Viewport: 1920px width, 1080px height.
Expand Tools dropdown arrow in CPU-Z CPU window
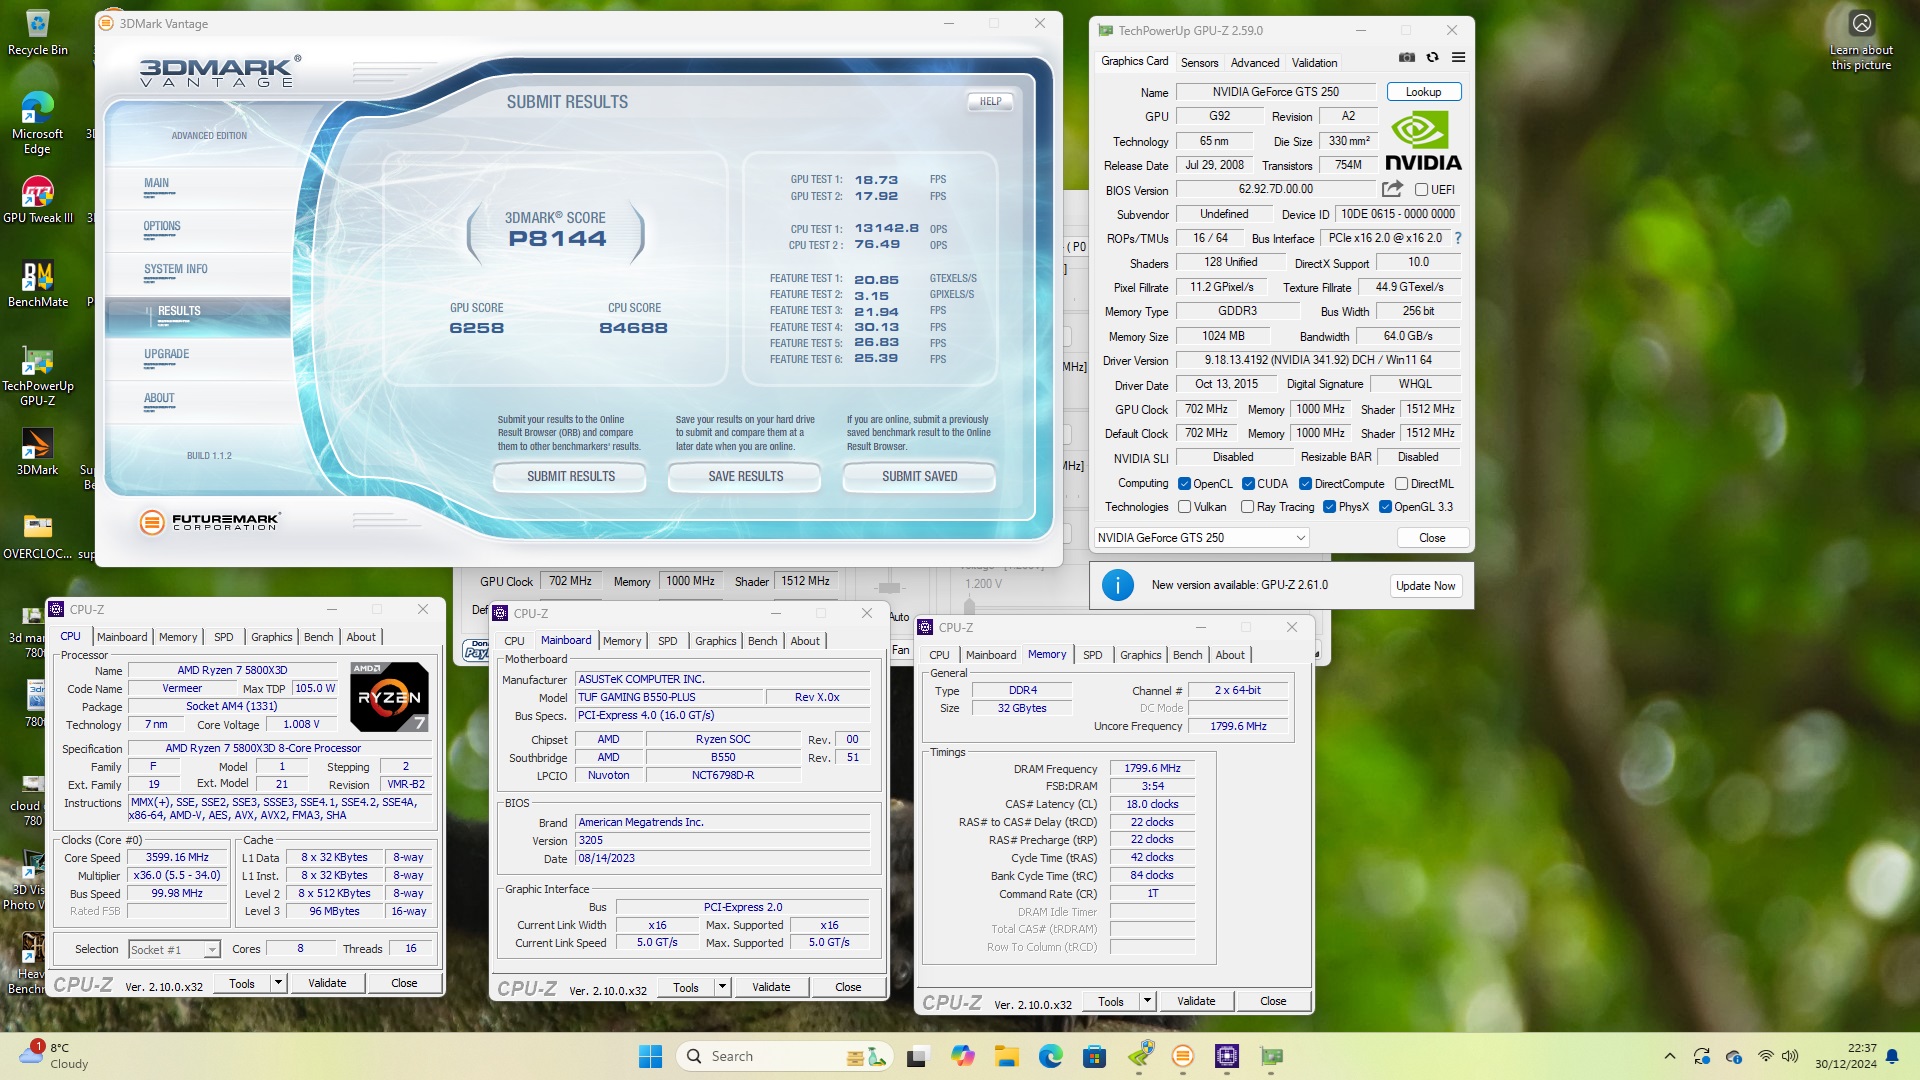[x=278, y=983]
